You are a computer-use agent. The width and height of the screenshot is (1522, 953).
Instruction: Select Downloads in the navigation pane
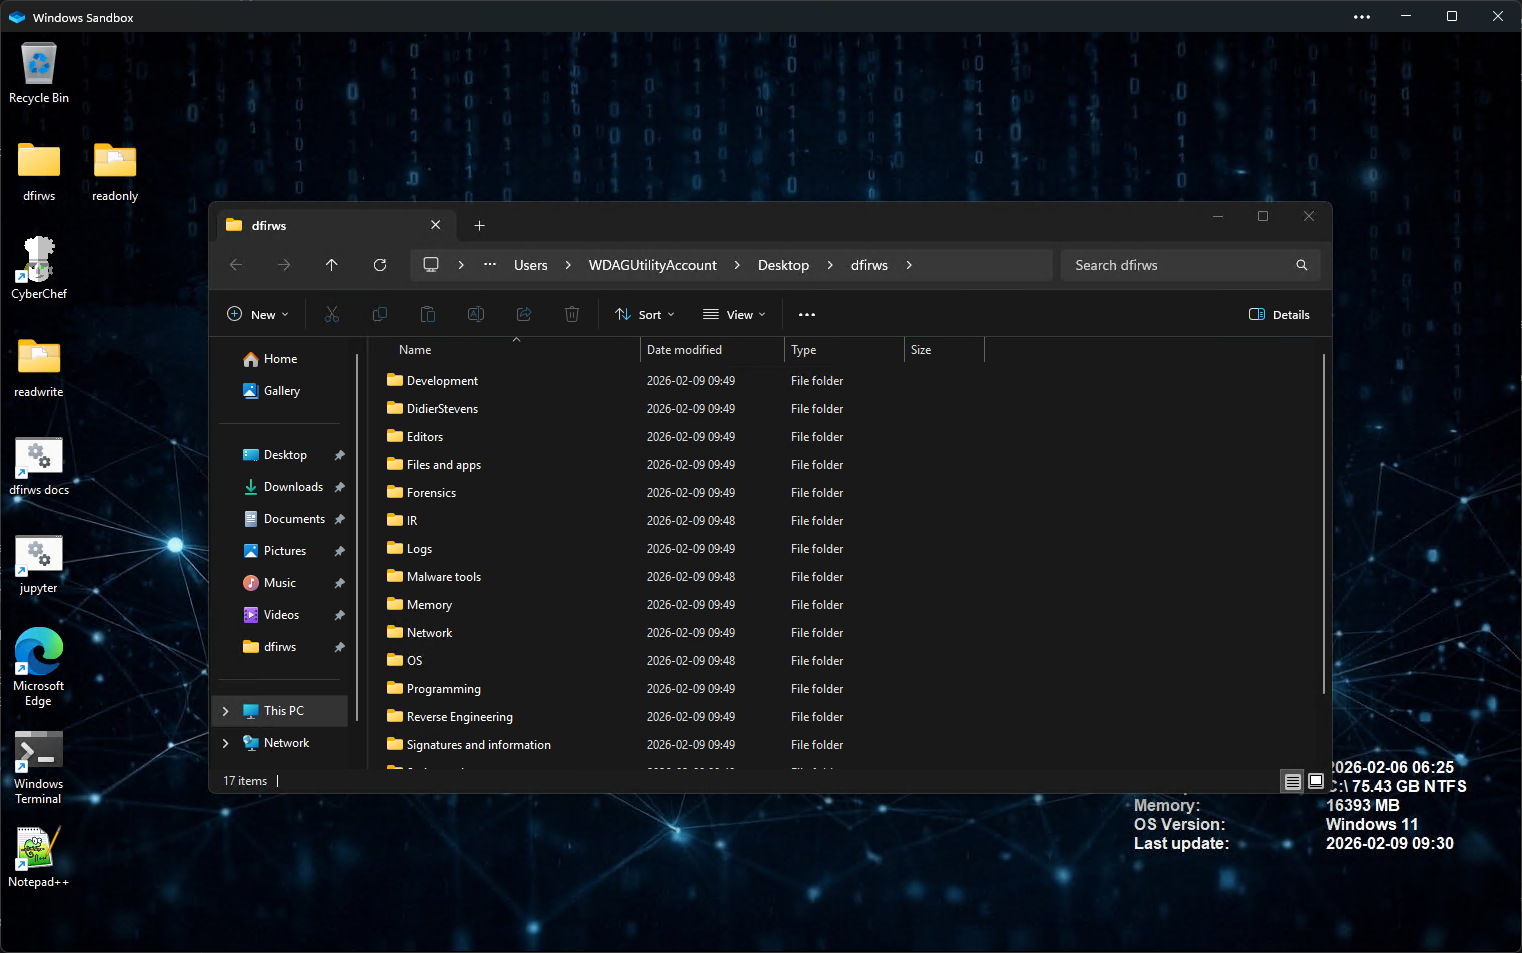(293, 487)
